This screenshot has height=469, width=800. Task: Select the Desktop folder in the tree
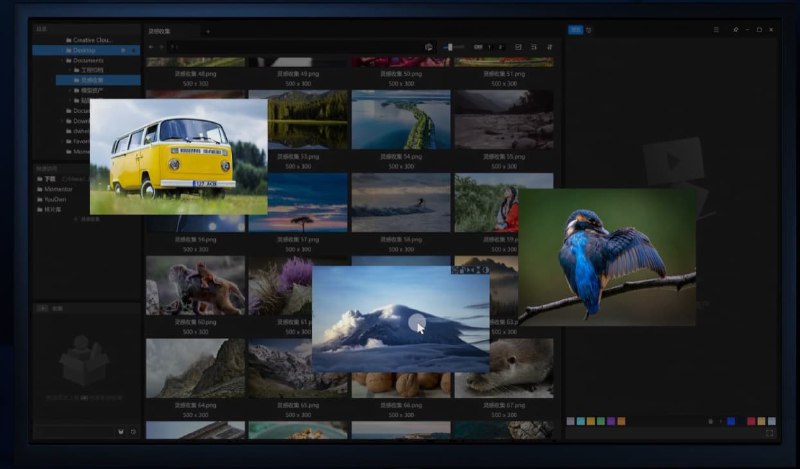pyautogui.click(x=86, y=50)
